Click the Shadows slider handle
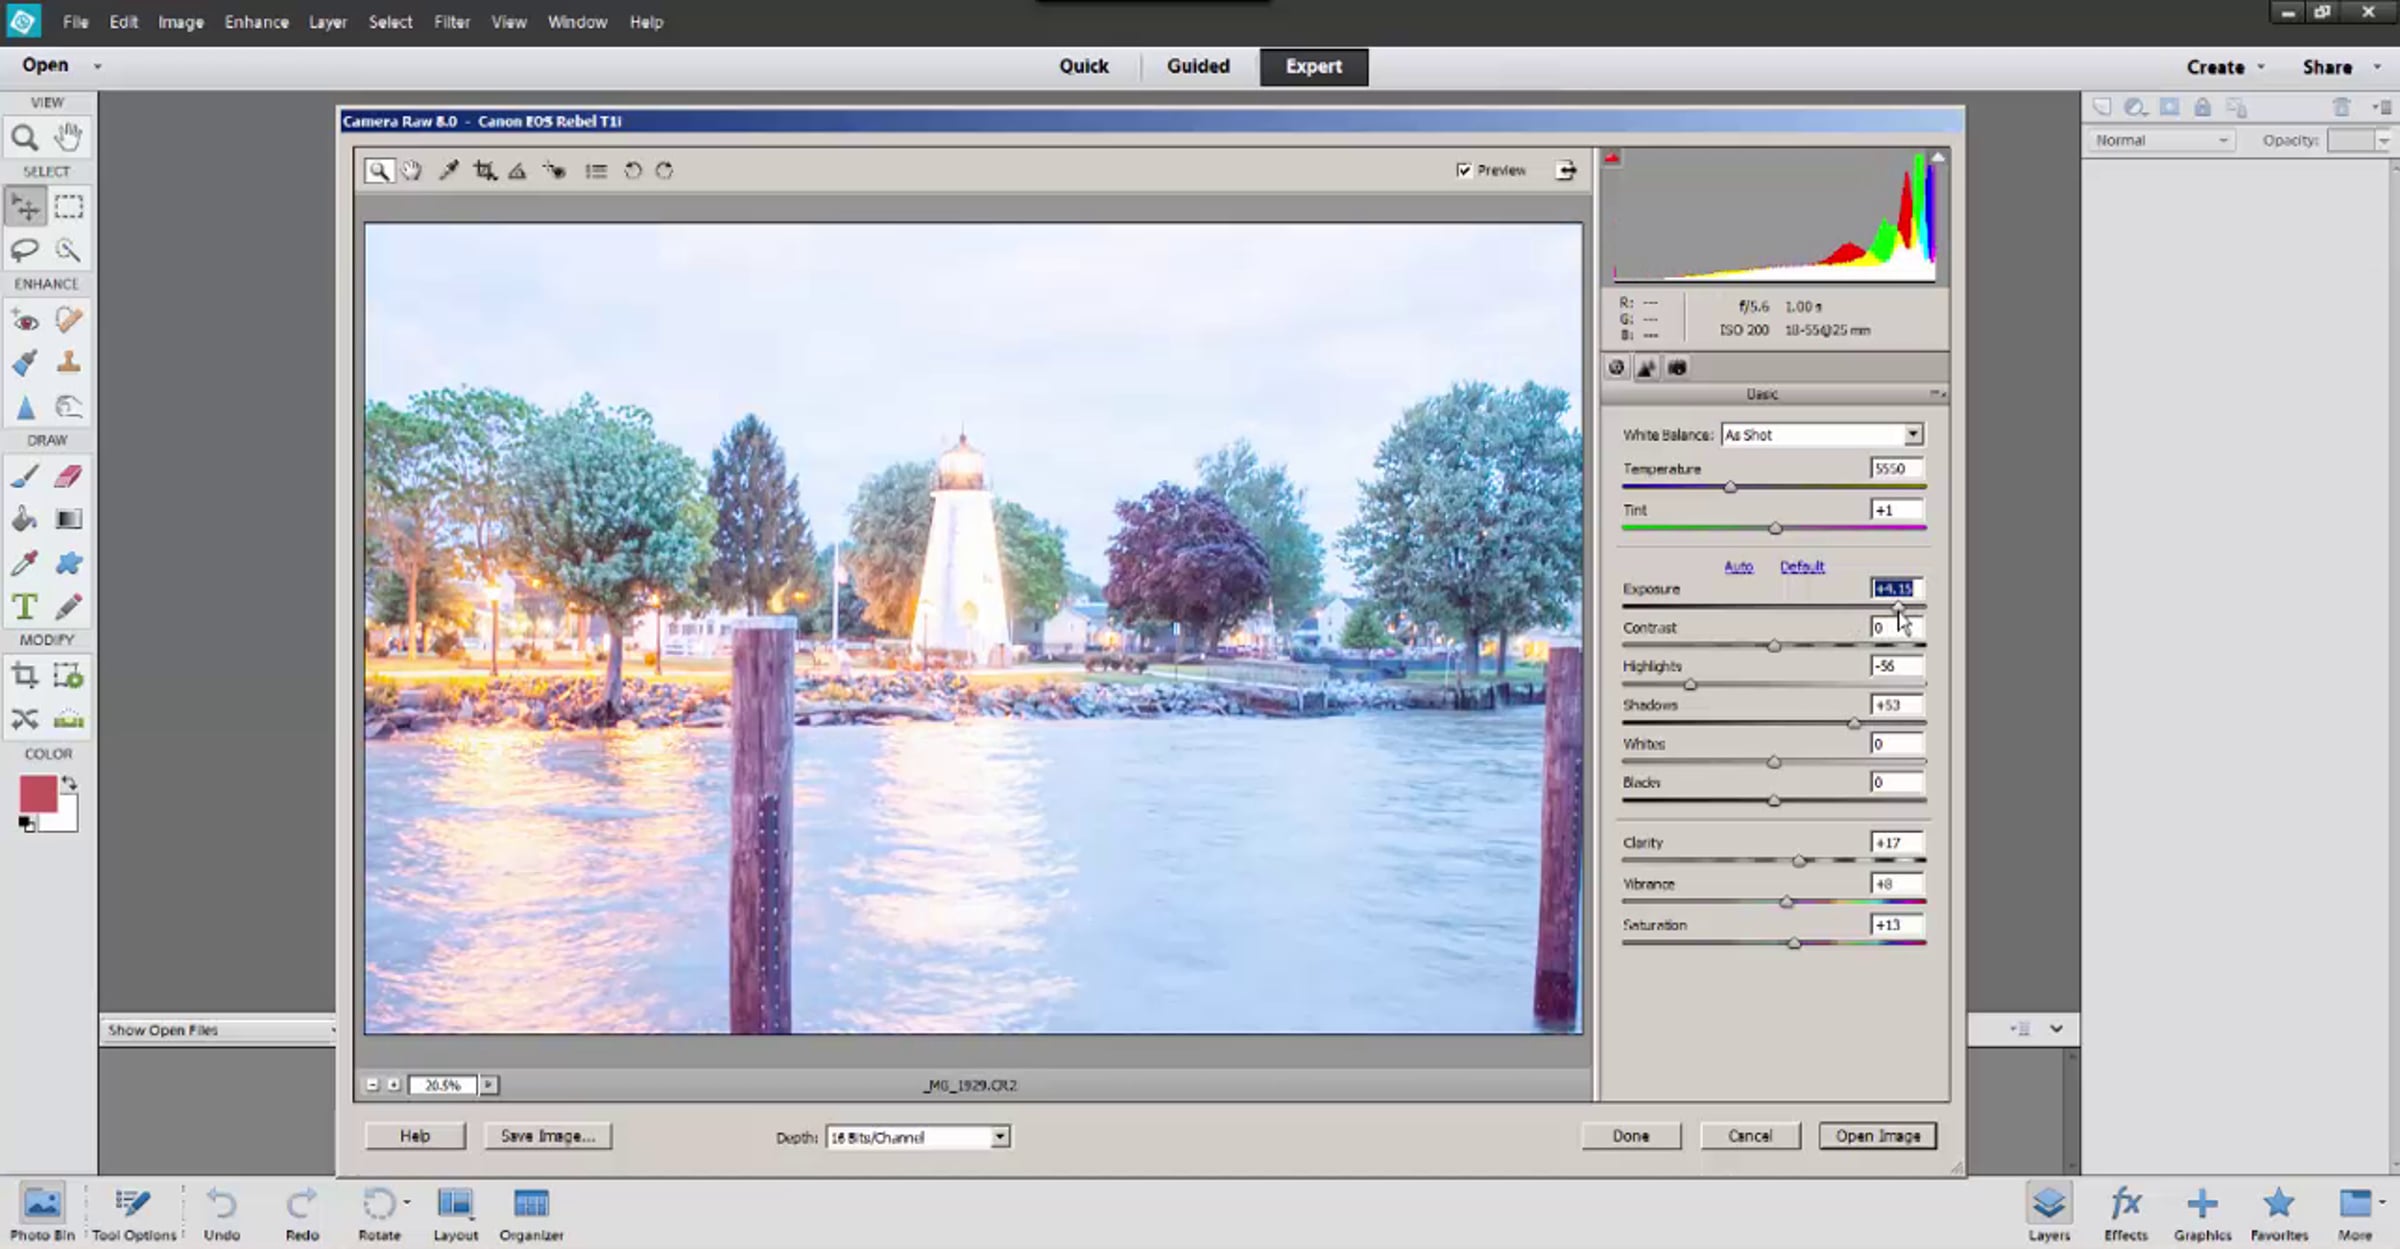This screenshot has width=2400, height=1249. tap(1853, 723)
